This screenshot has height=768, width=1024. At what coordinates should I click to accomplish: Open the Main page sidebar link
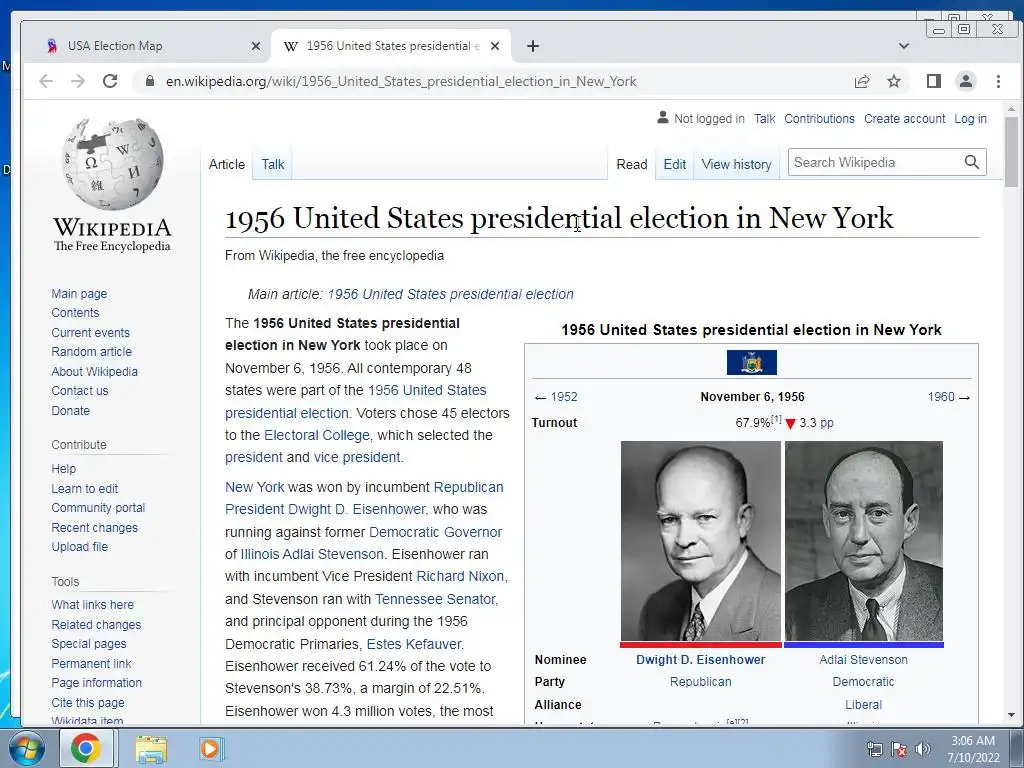[x=79, y=294]
